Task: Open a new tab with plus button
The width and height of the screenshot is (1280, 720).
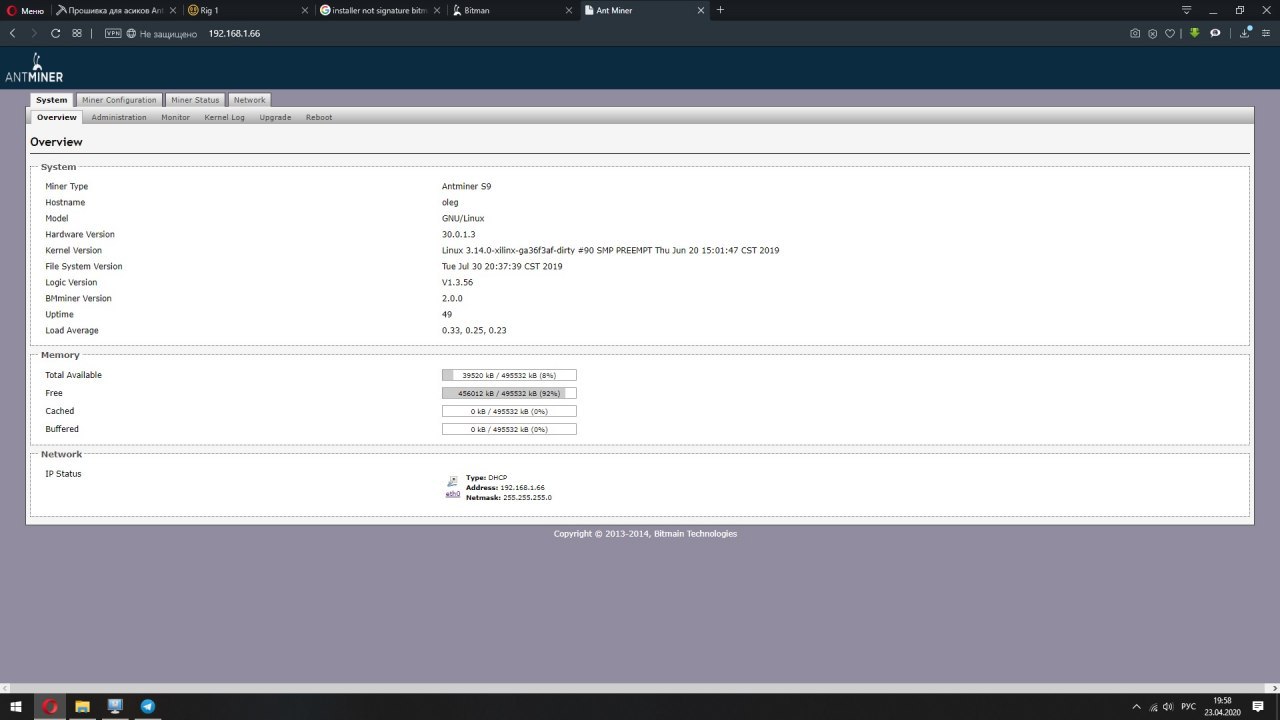Action: [720, 10]
